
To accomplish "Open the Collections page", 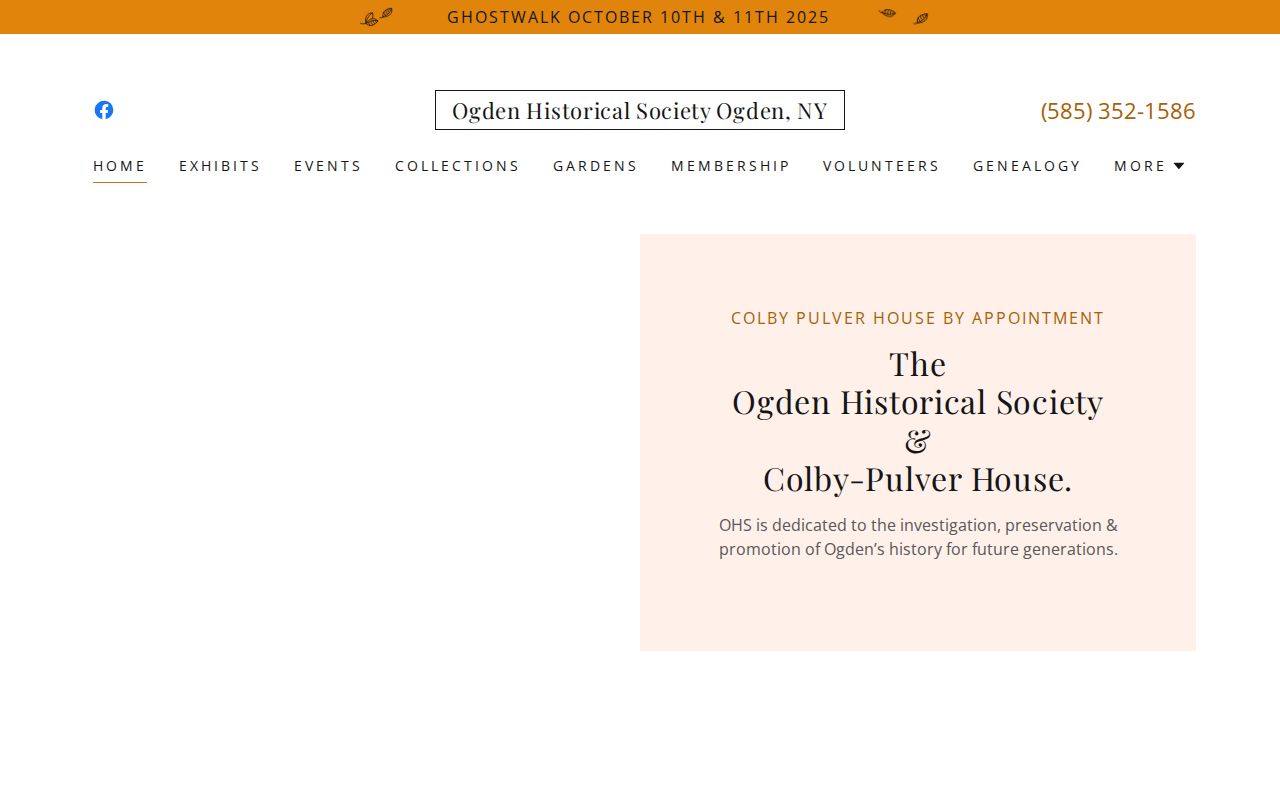I will [x=457, y=166].
